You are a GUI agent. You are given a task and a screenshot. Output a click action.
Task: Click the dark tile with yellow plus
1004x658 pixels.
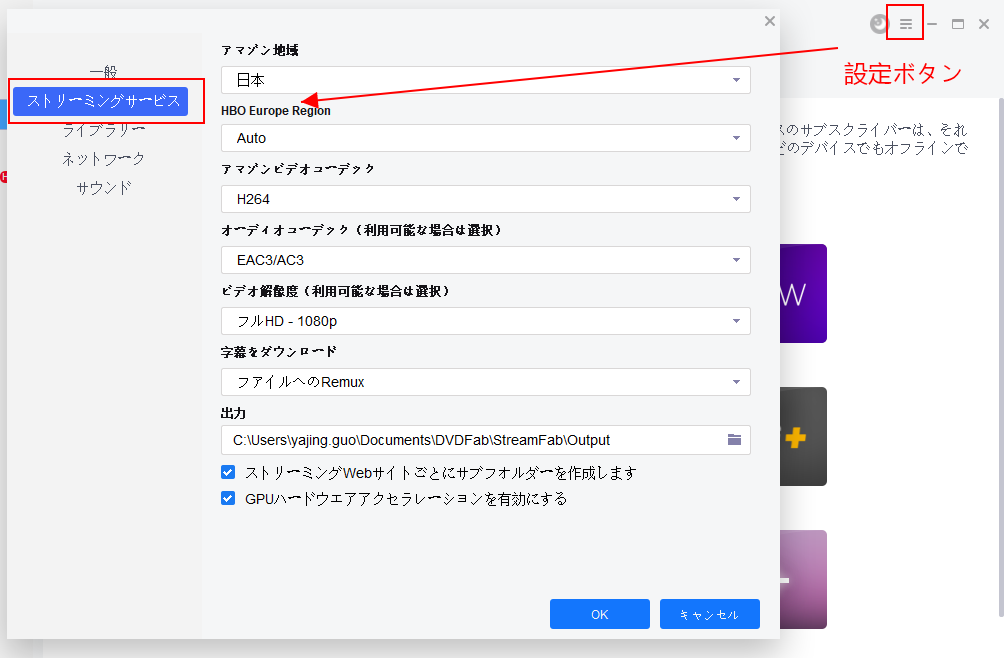tap(803, 437)
